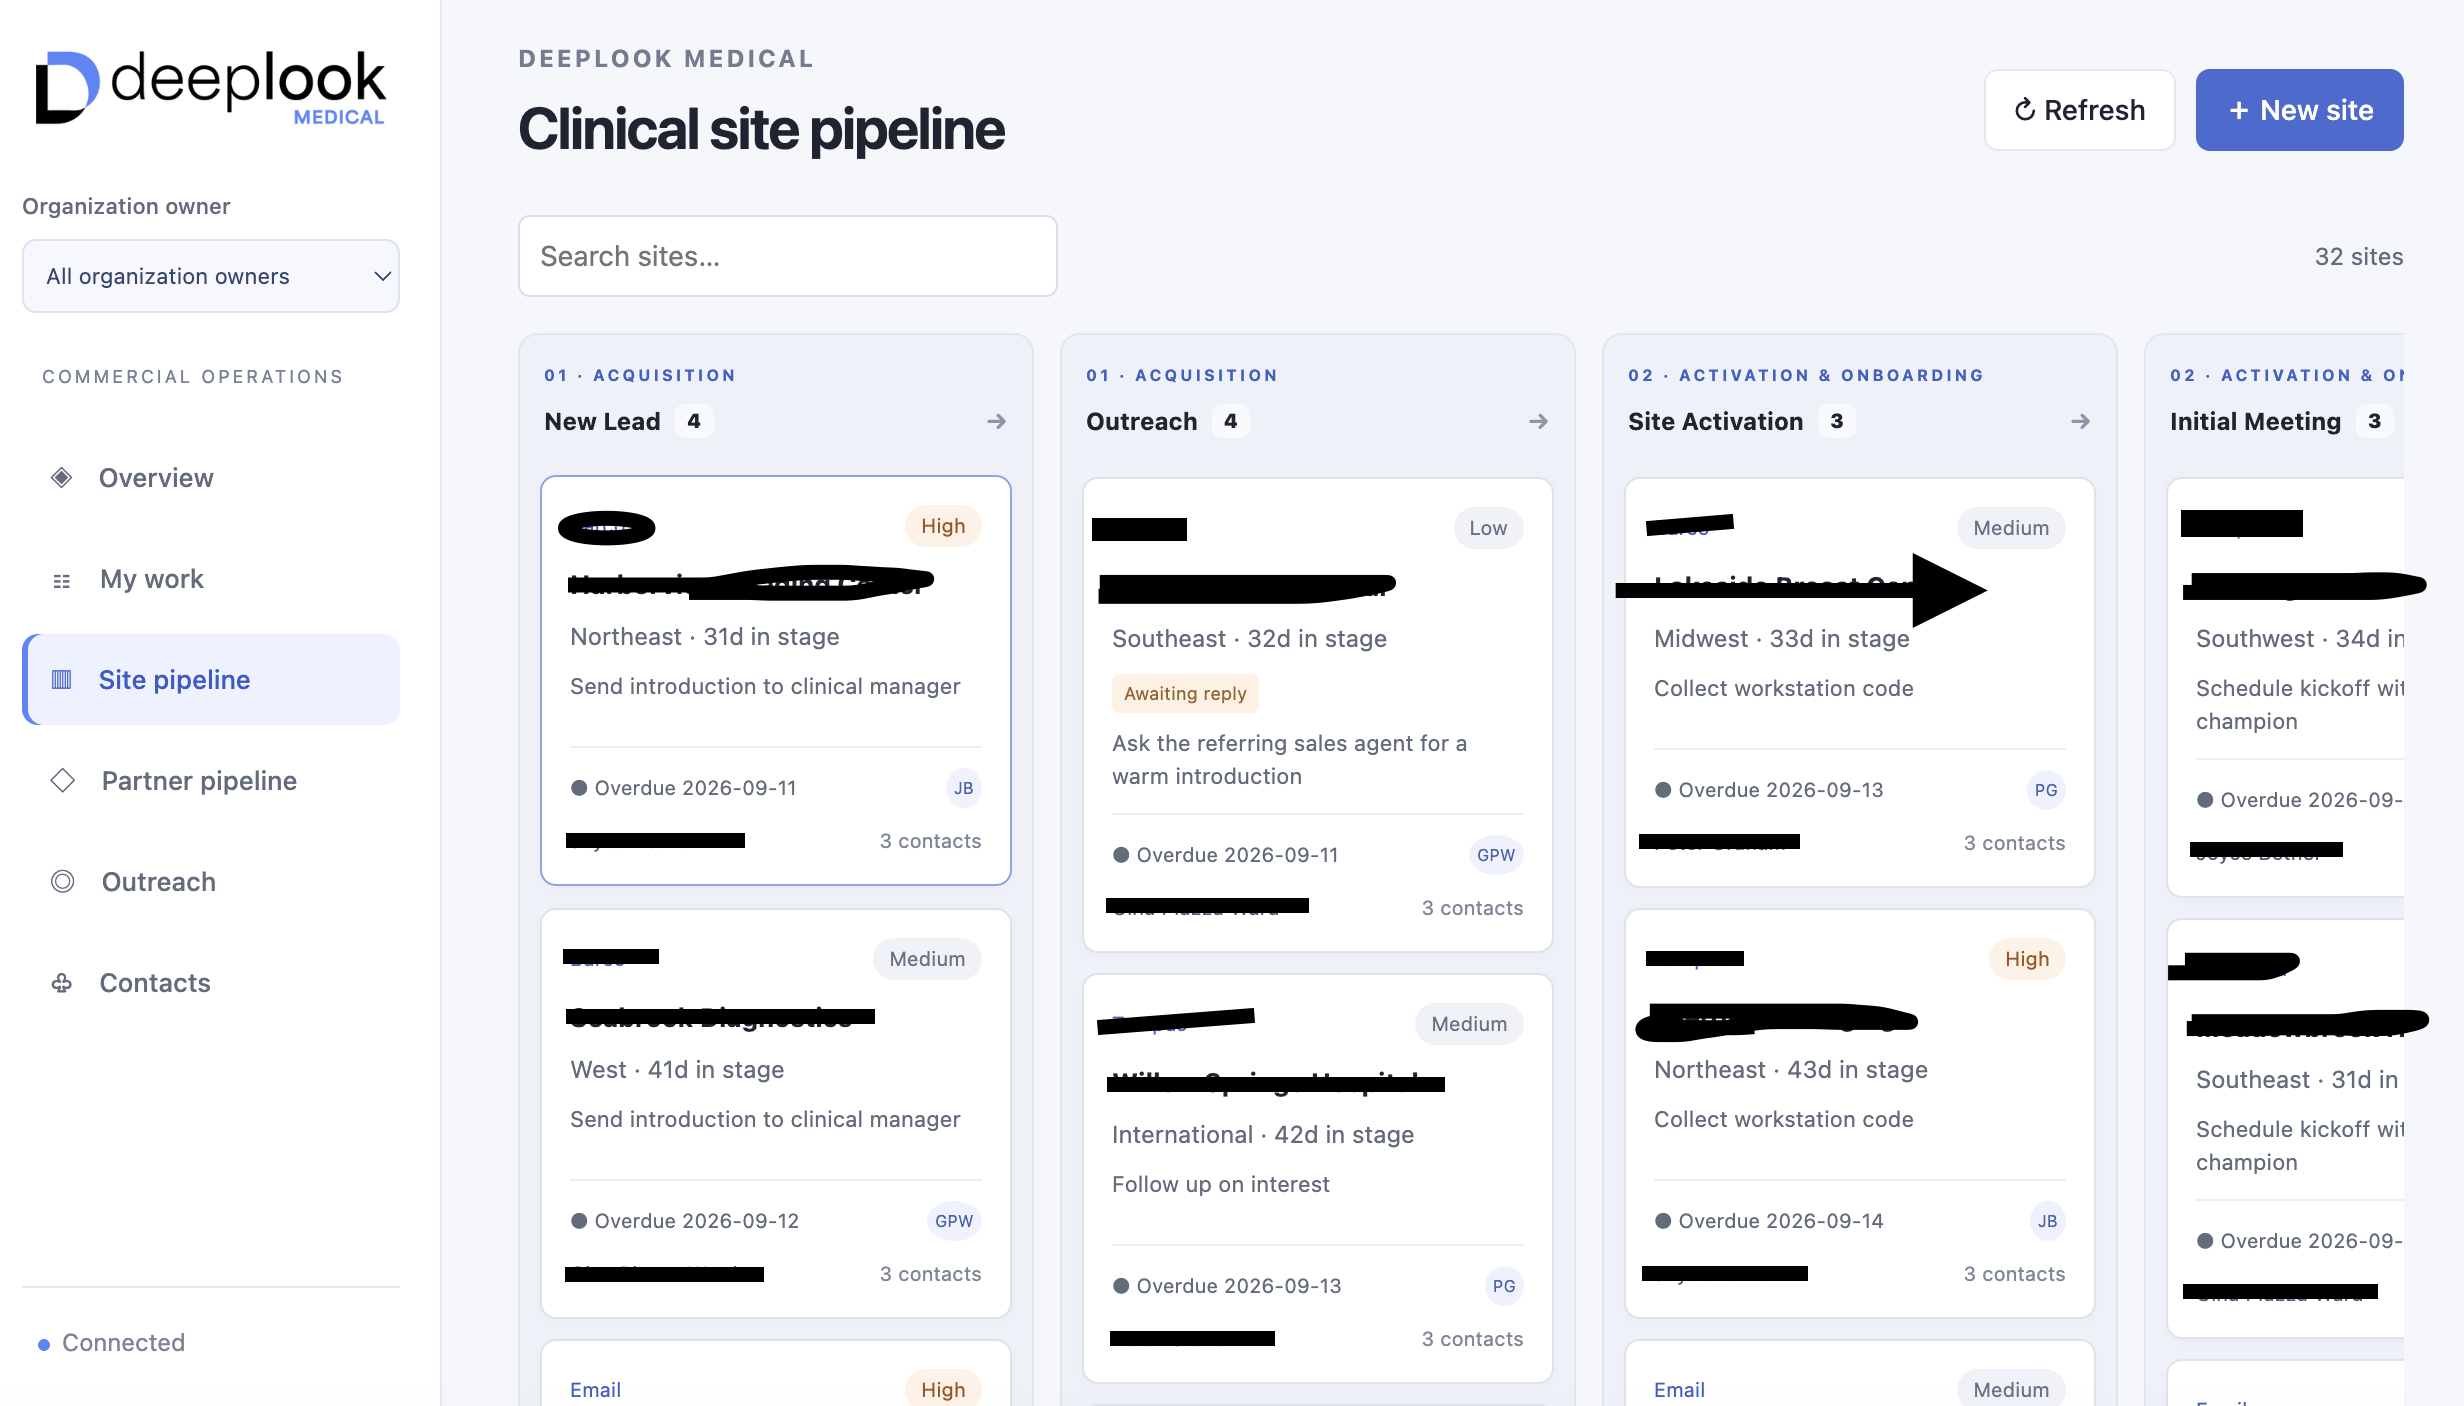2464x1406 pixels.
Task: Advance New Lead column arrow
Action: [996, 422]
